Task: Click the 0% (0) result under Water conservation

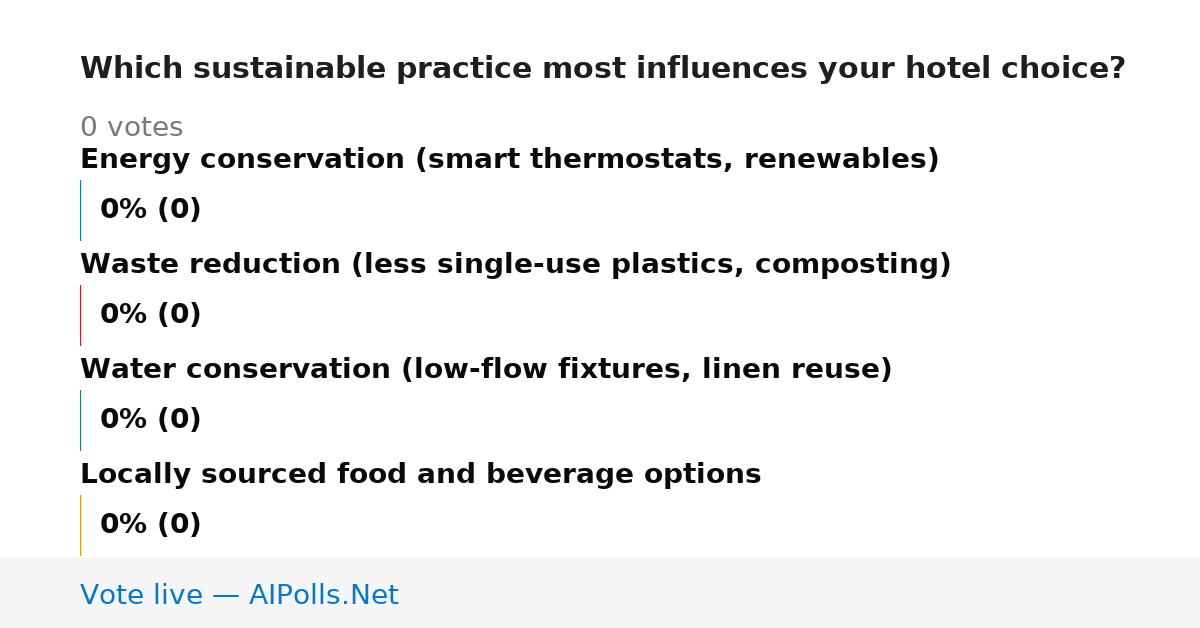Action: coord(151,420)
